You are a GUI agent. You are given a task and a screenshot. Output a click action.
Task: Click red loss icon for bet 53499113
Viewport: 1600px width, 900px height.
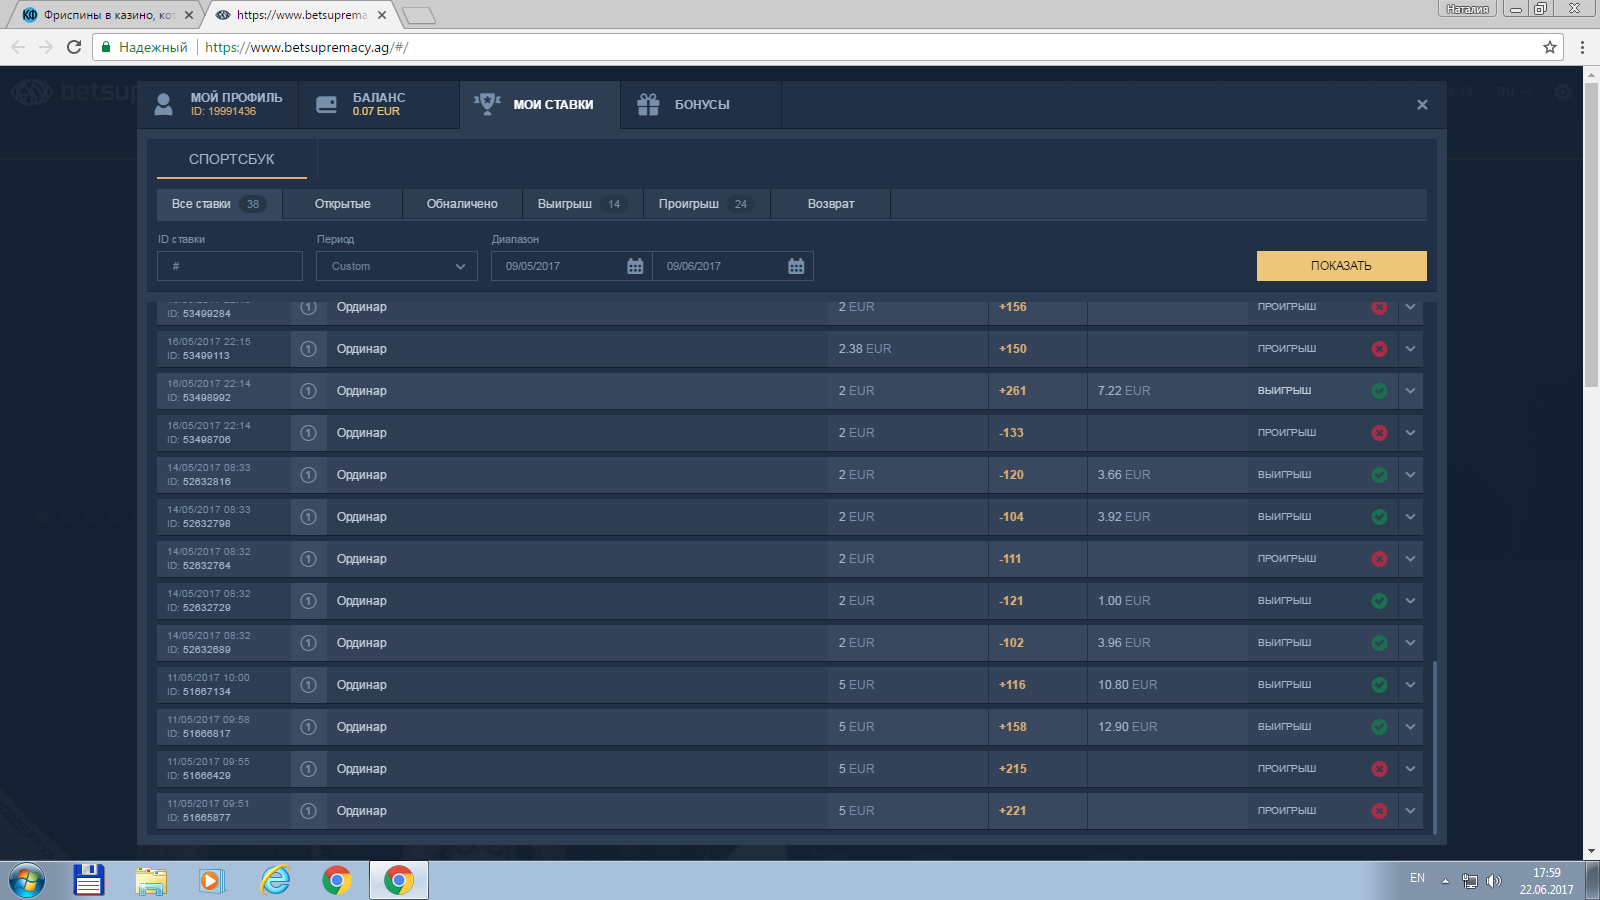tap(1379, 349)
